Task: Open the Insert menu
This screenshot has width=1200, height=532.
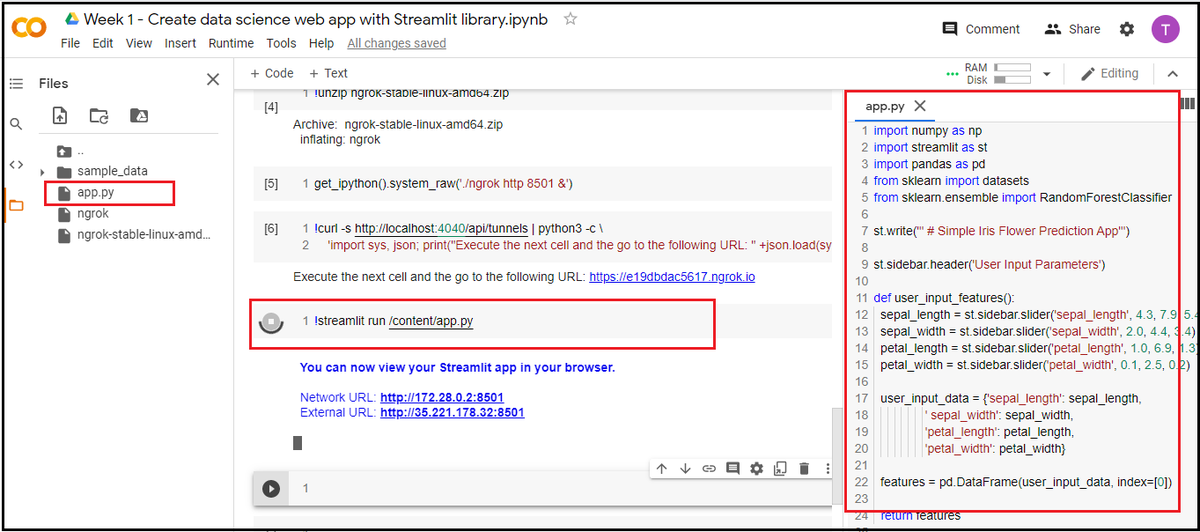Action: pos(180,43)
